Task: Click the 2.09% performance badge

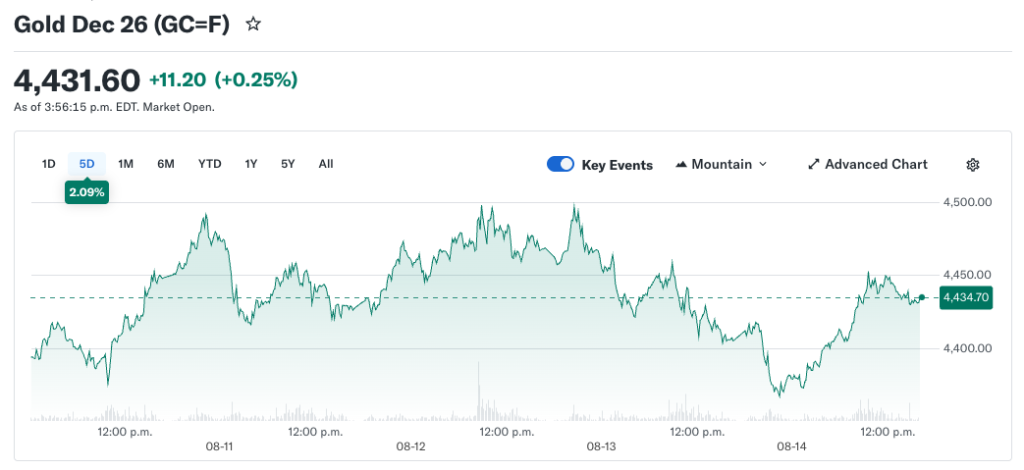Action: pyautogui.click(x=87, y=192)
